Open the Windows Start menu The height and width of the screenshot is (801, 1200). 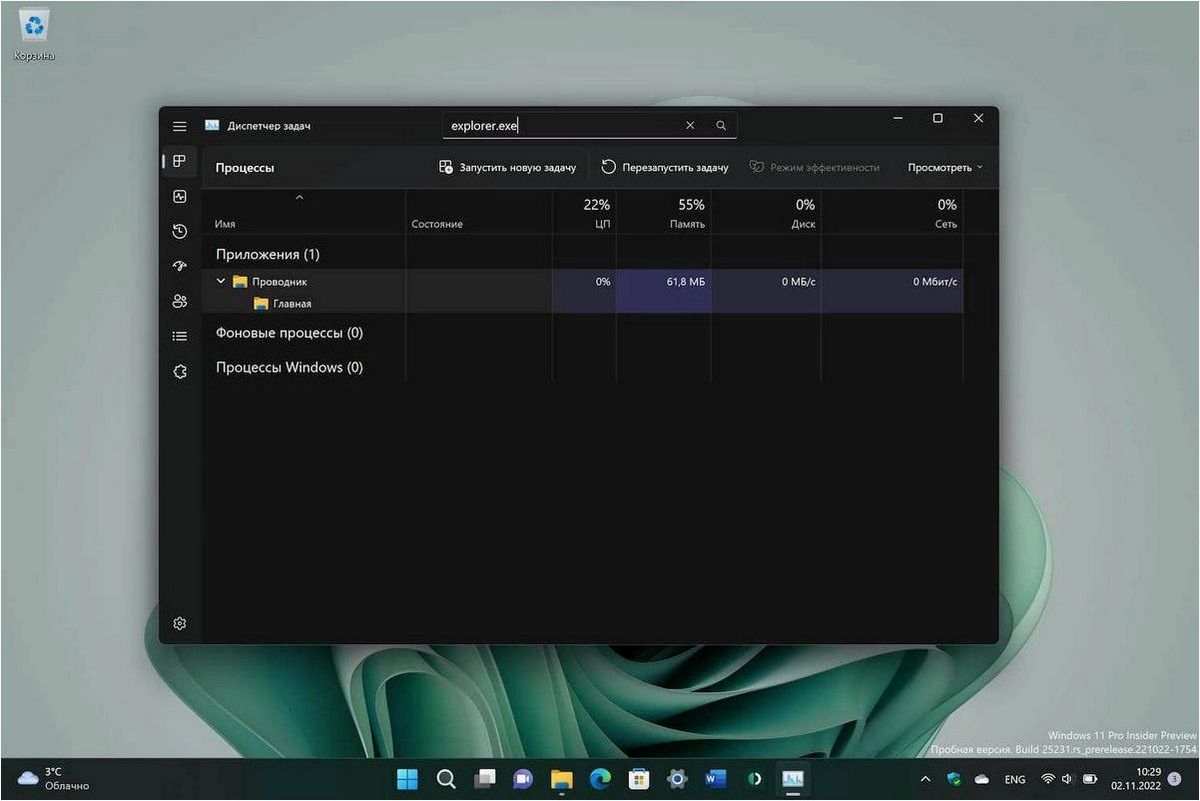pyautogui.click(x=408, y=779)
